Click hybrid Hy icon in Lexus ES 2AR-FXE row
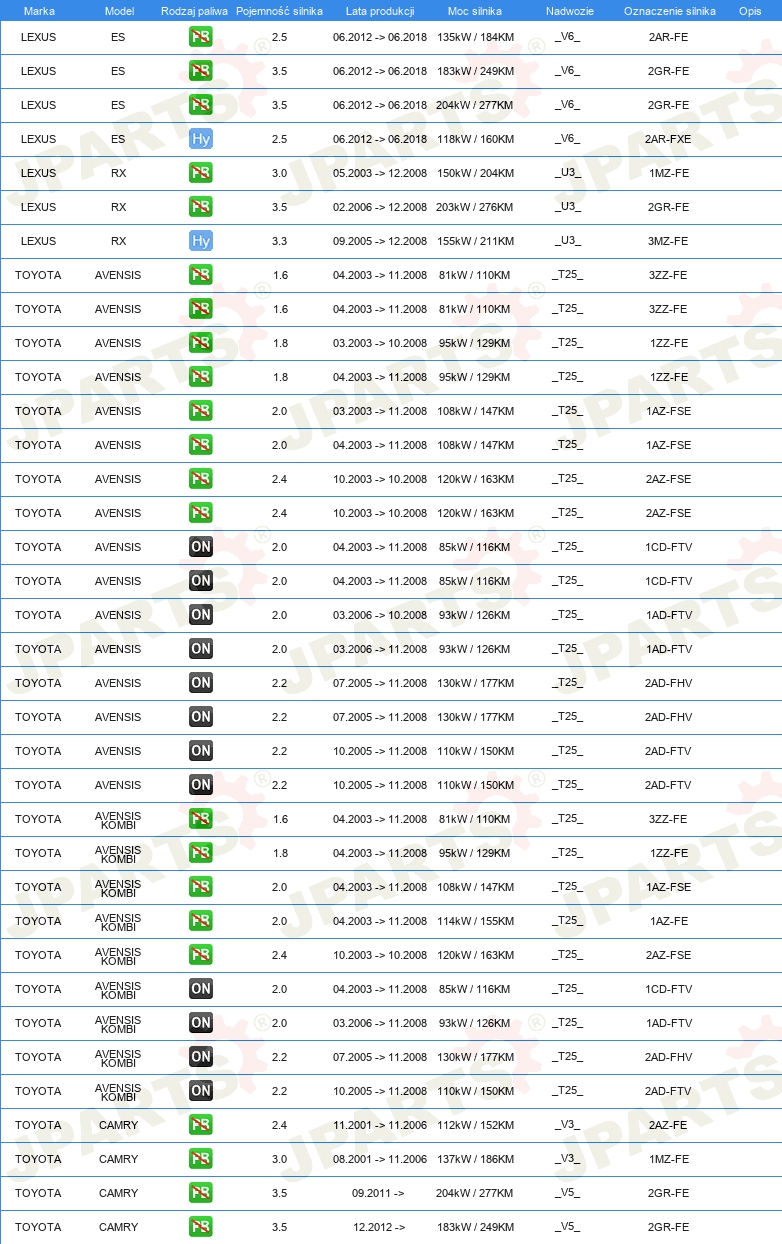Screen dimensions: 782x1244 (x=201, y=139)
